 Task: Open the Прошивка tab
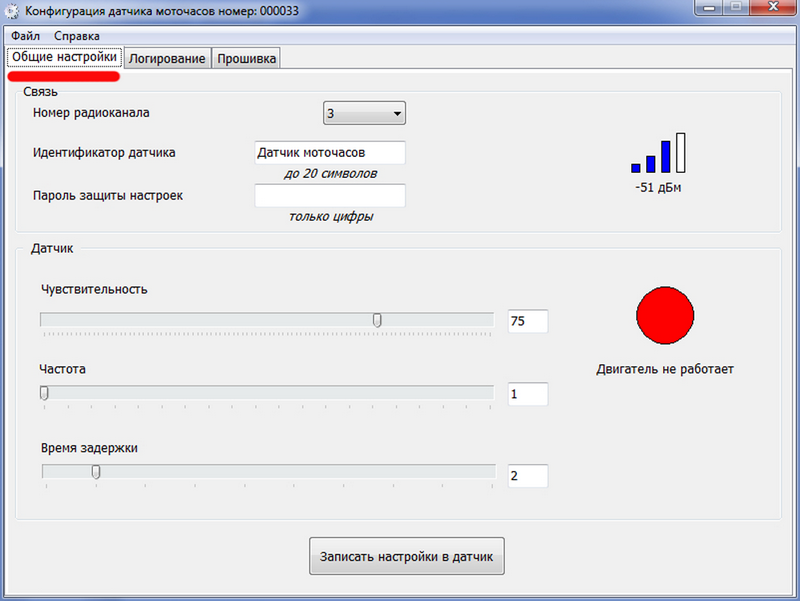click(246, 59)
